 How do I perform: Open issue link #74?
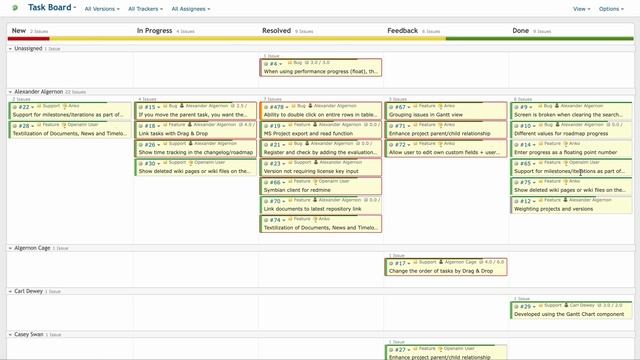point(275,220)
